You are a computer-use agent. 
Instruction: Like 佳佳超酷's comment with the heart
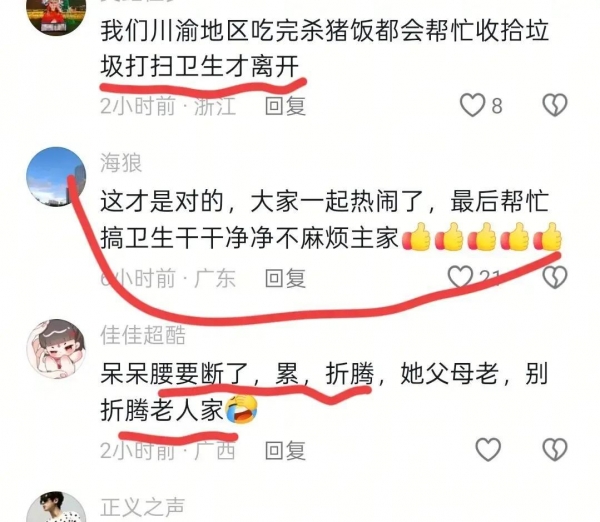488,449
